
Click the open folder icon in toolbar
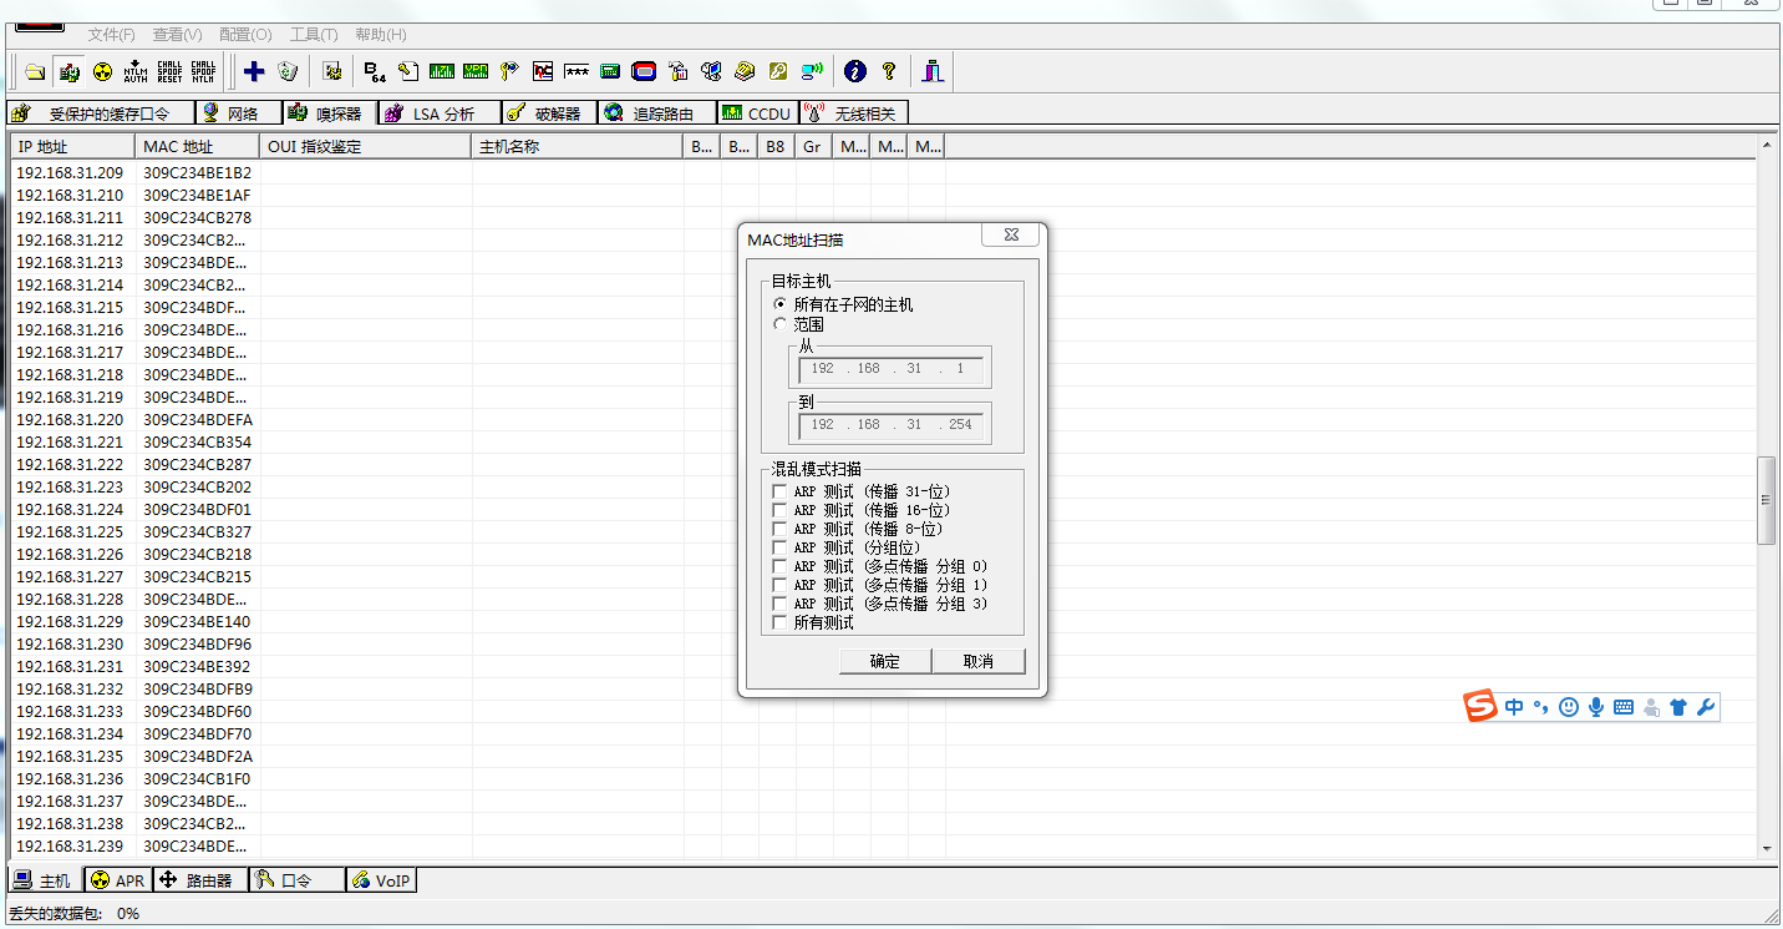coord(35,71)
